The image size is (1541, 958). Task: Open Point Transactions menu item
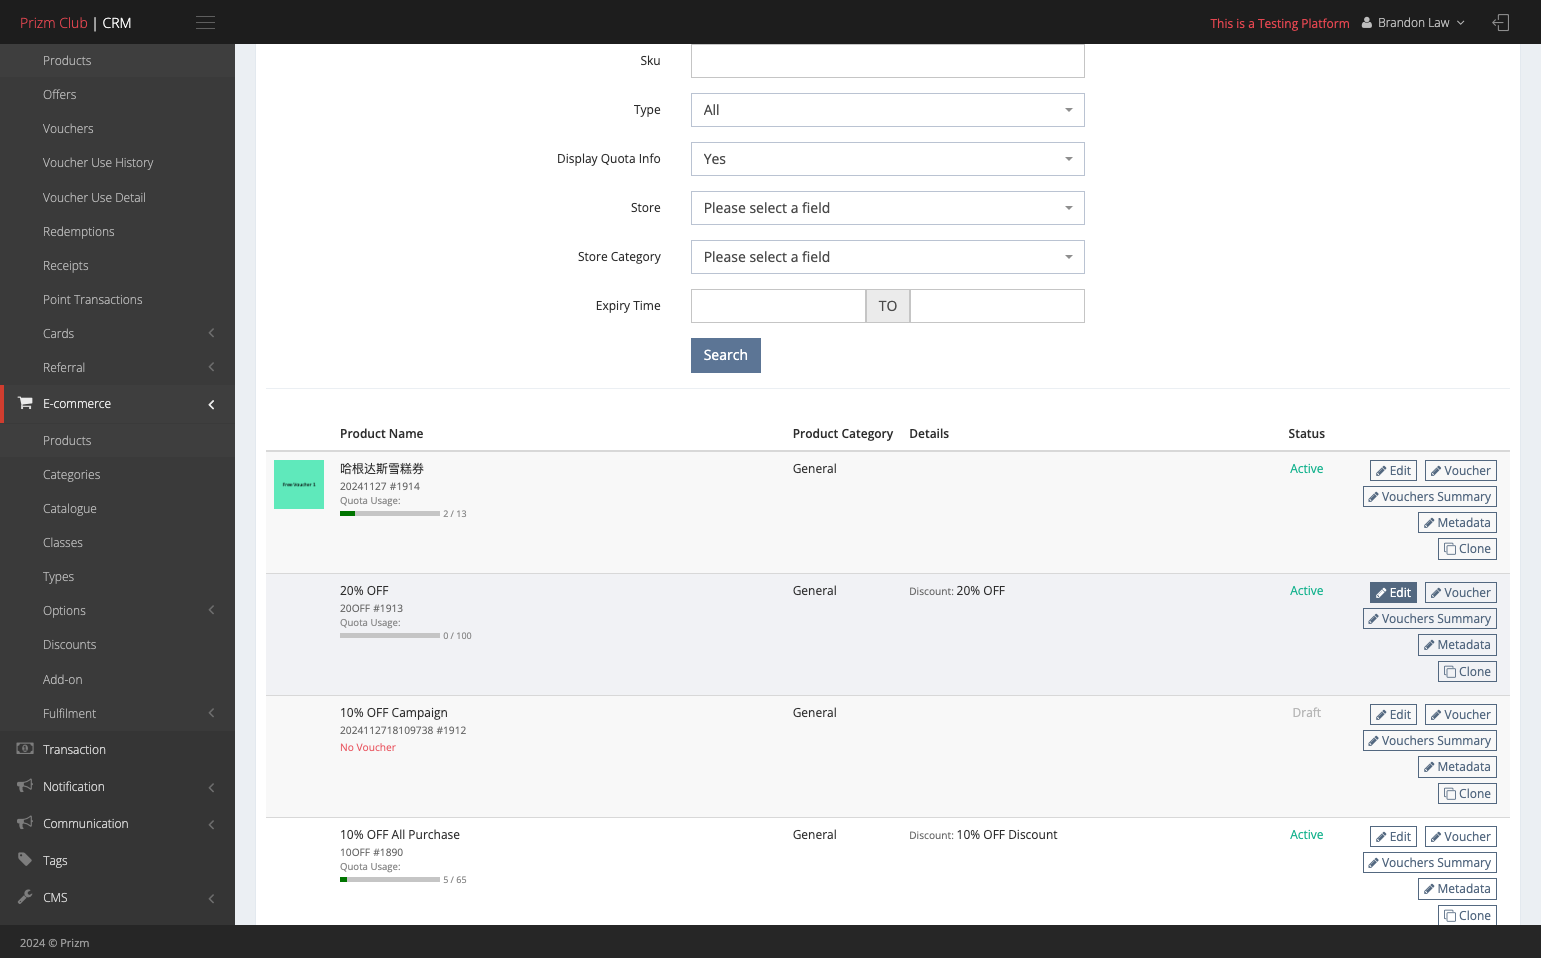pos(93,299)
